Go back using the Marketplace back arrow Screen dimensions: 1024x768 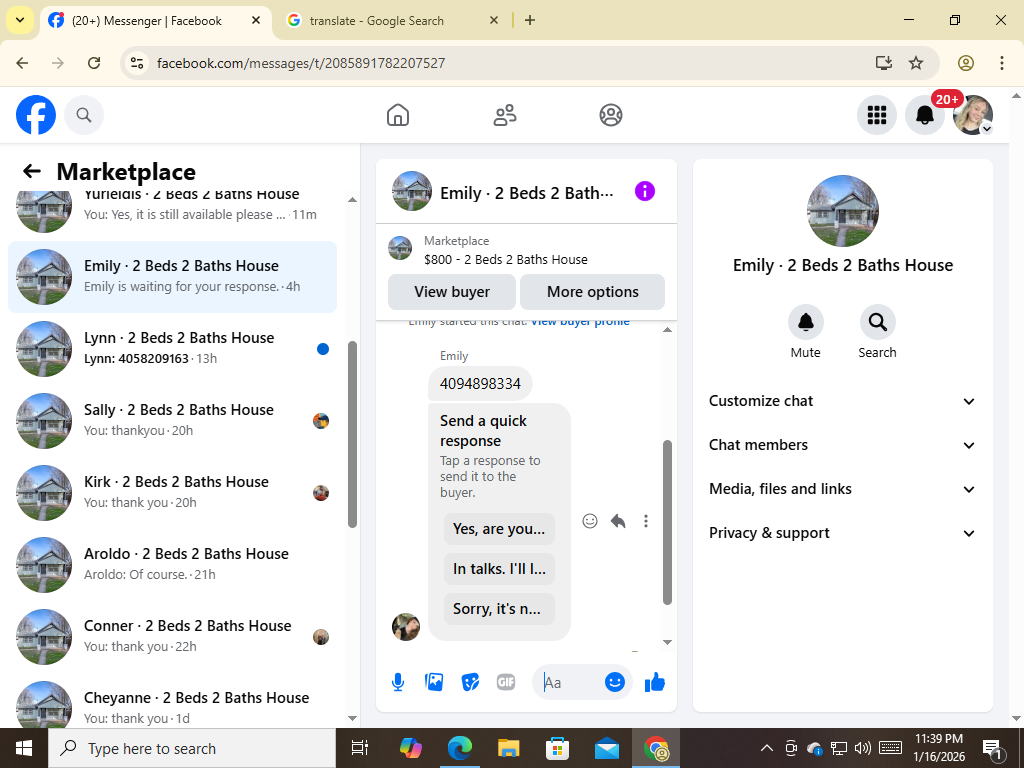click(31, 171)
